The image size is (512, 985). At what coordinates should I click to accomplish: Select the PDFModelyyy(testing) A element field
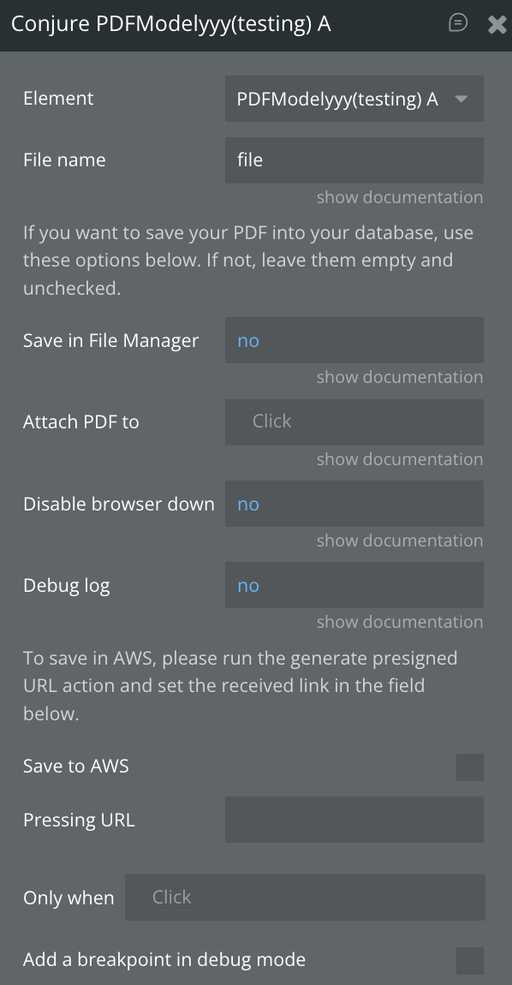tap(354, 99)
